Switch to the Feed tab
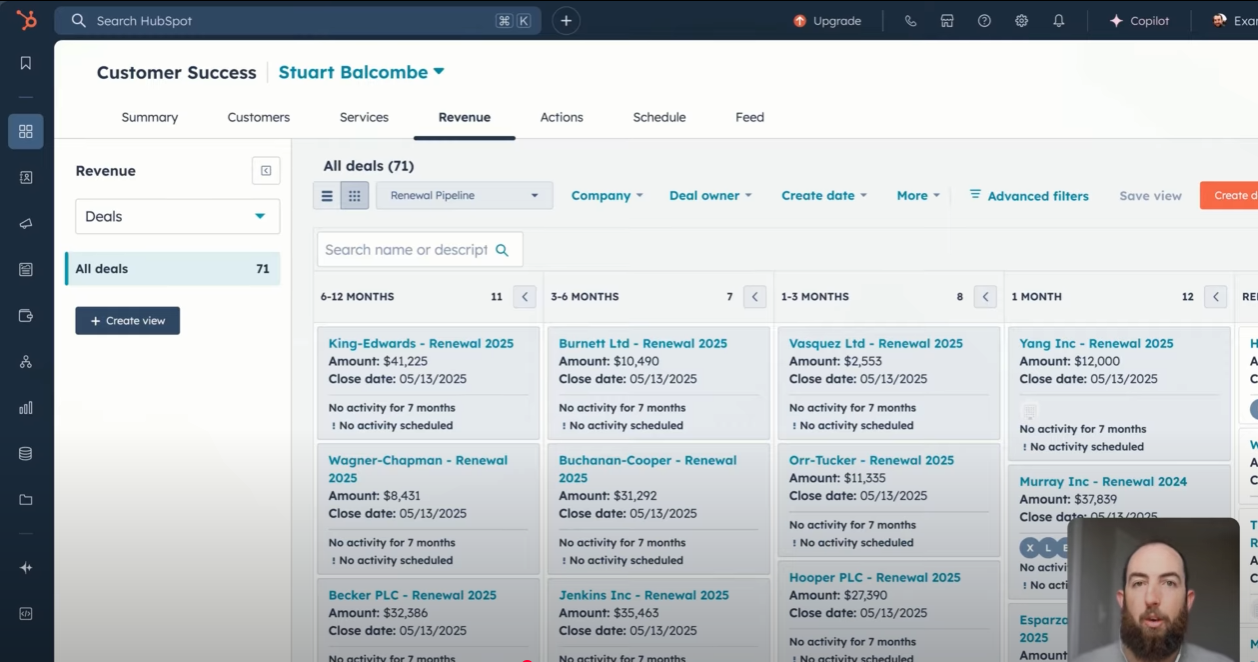The image size is (1258, 662). [750, 117]
